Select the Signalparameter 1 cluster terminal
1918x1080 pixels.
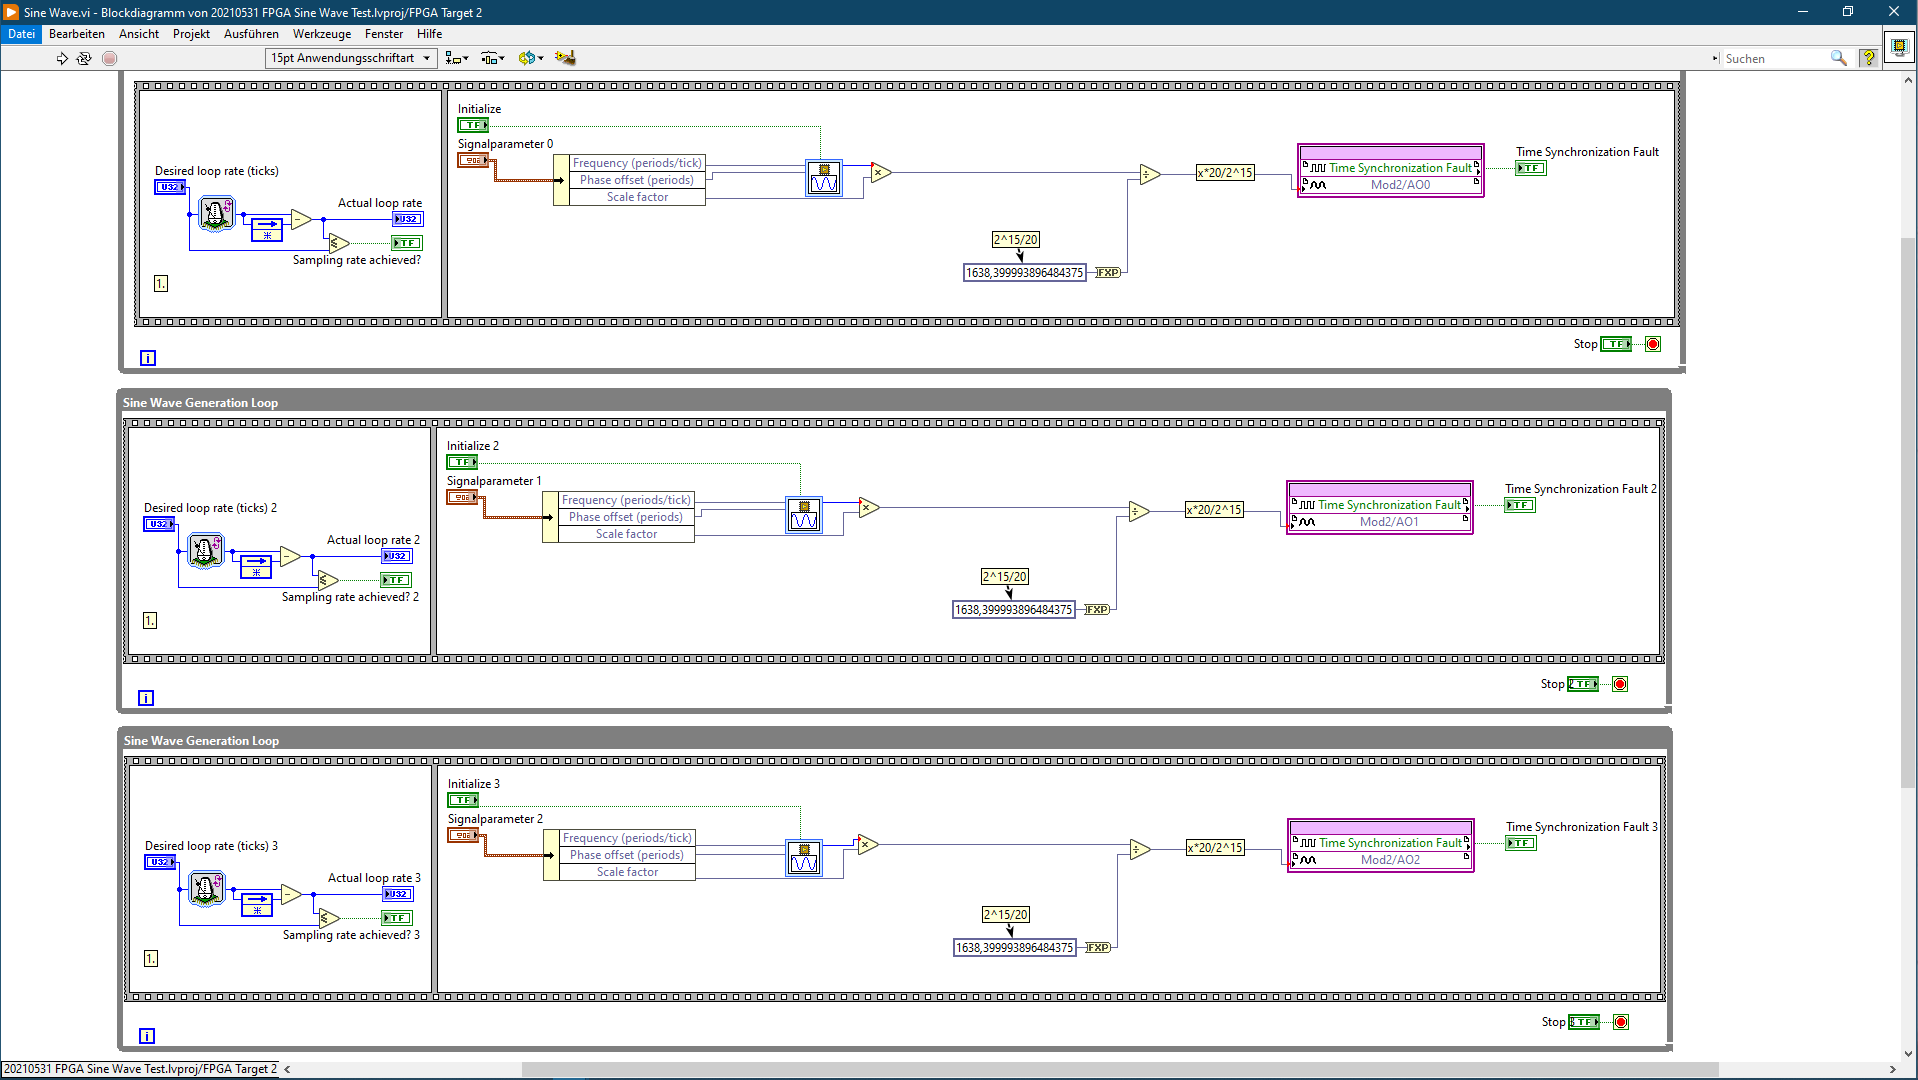[x=462, y=497]
